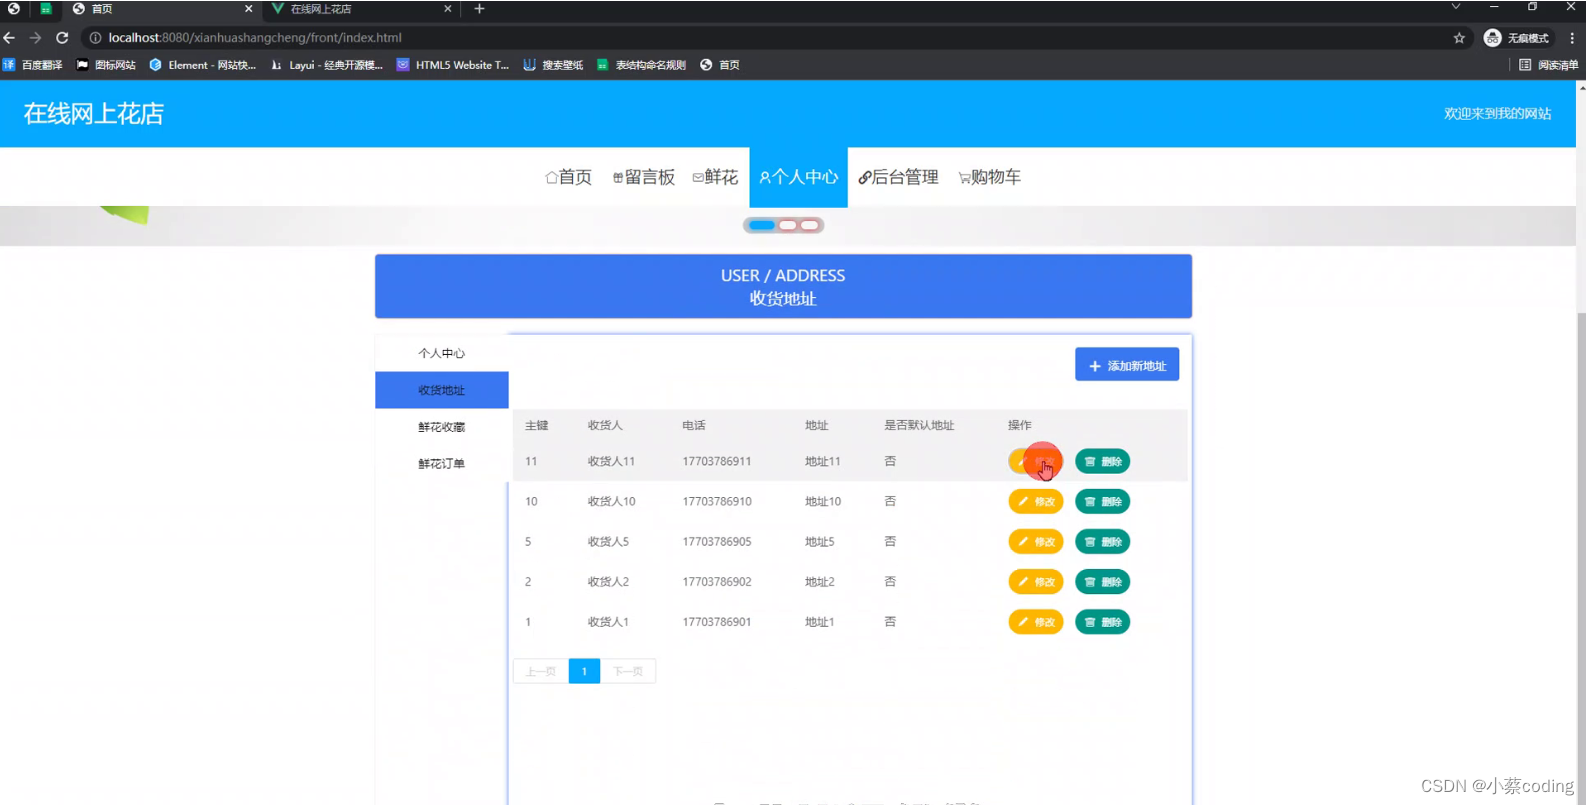Click the 地址10 address cell
Viewport: 1589px width, 805px height.
tap(823, 502)
